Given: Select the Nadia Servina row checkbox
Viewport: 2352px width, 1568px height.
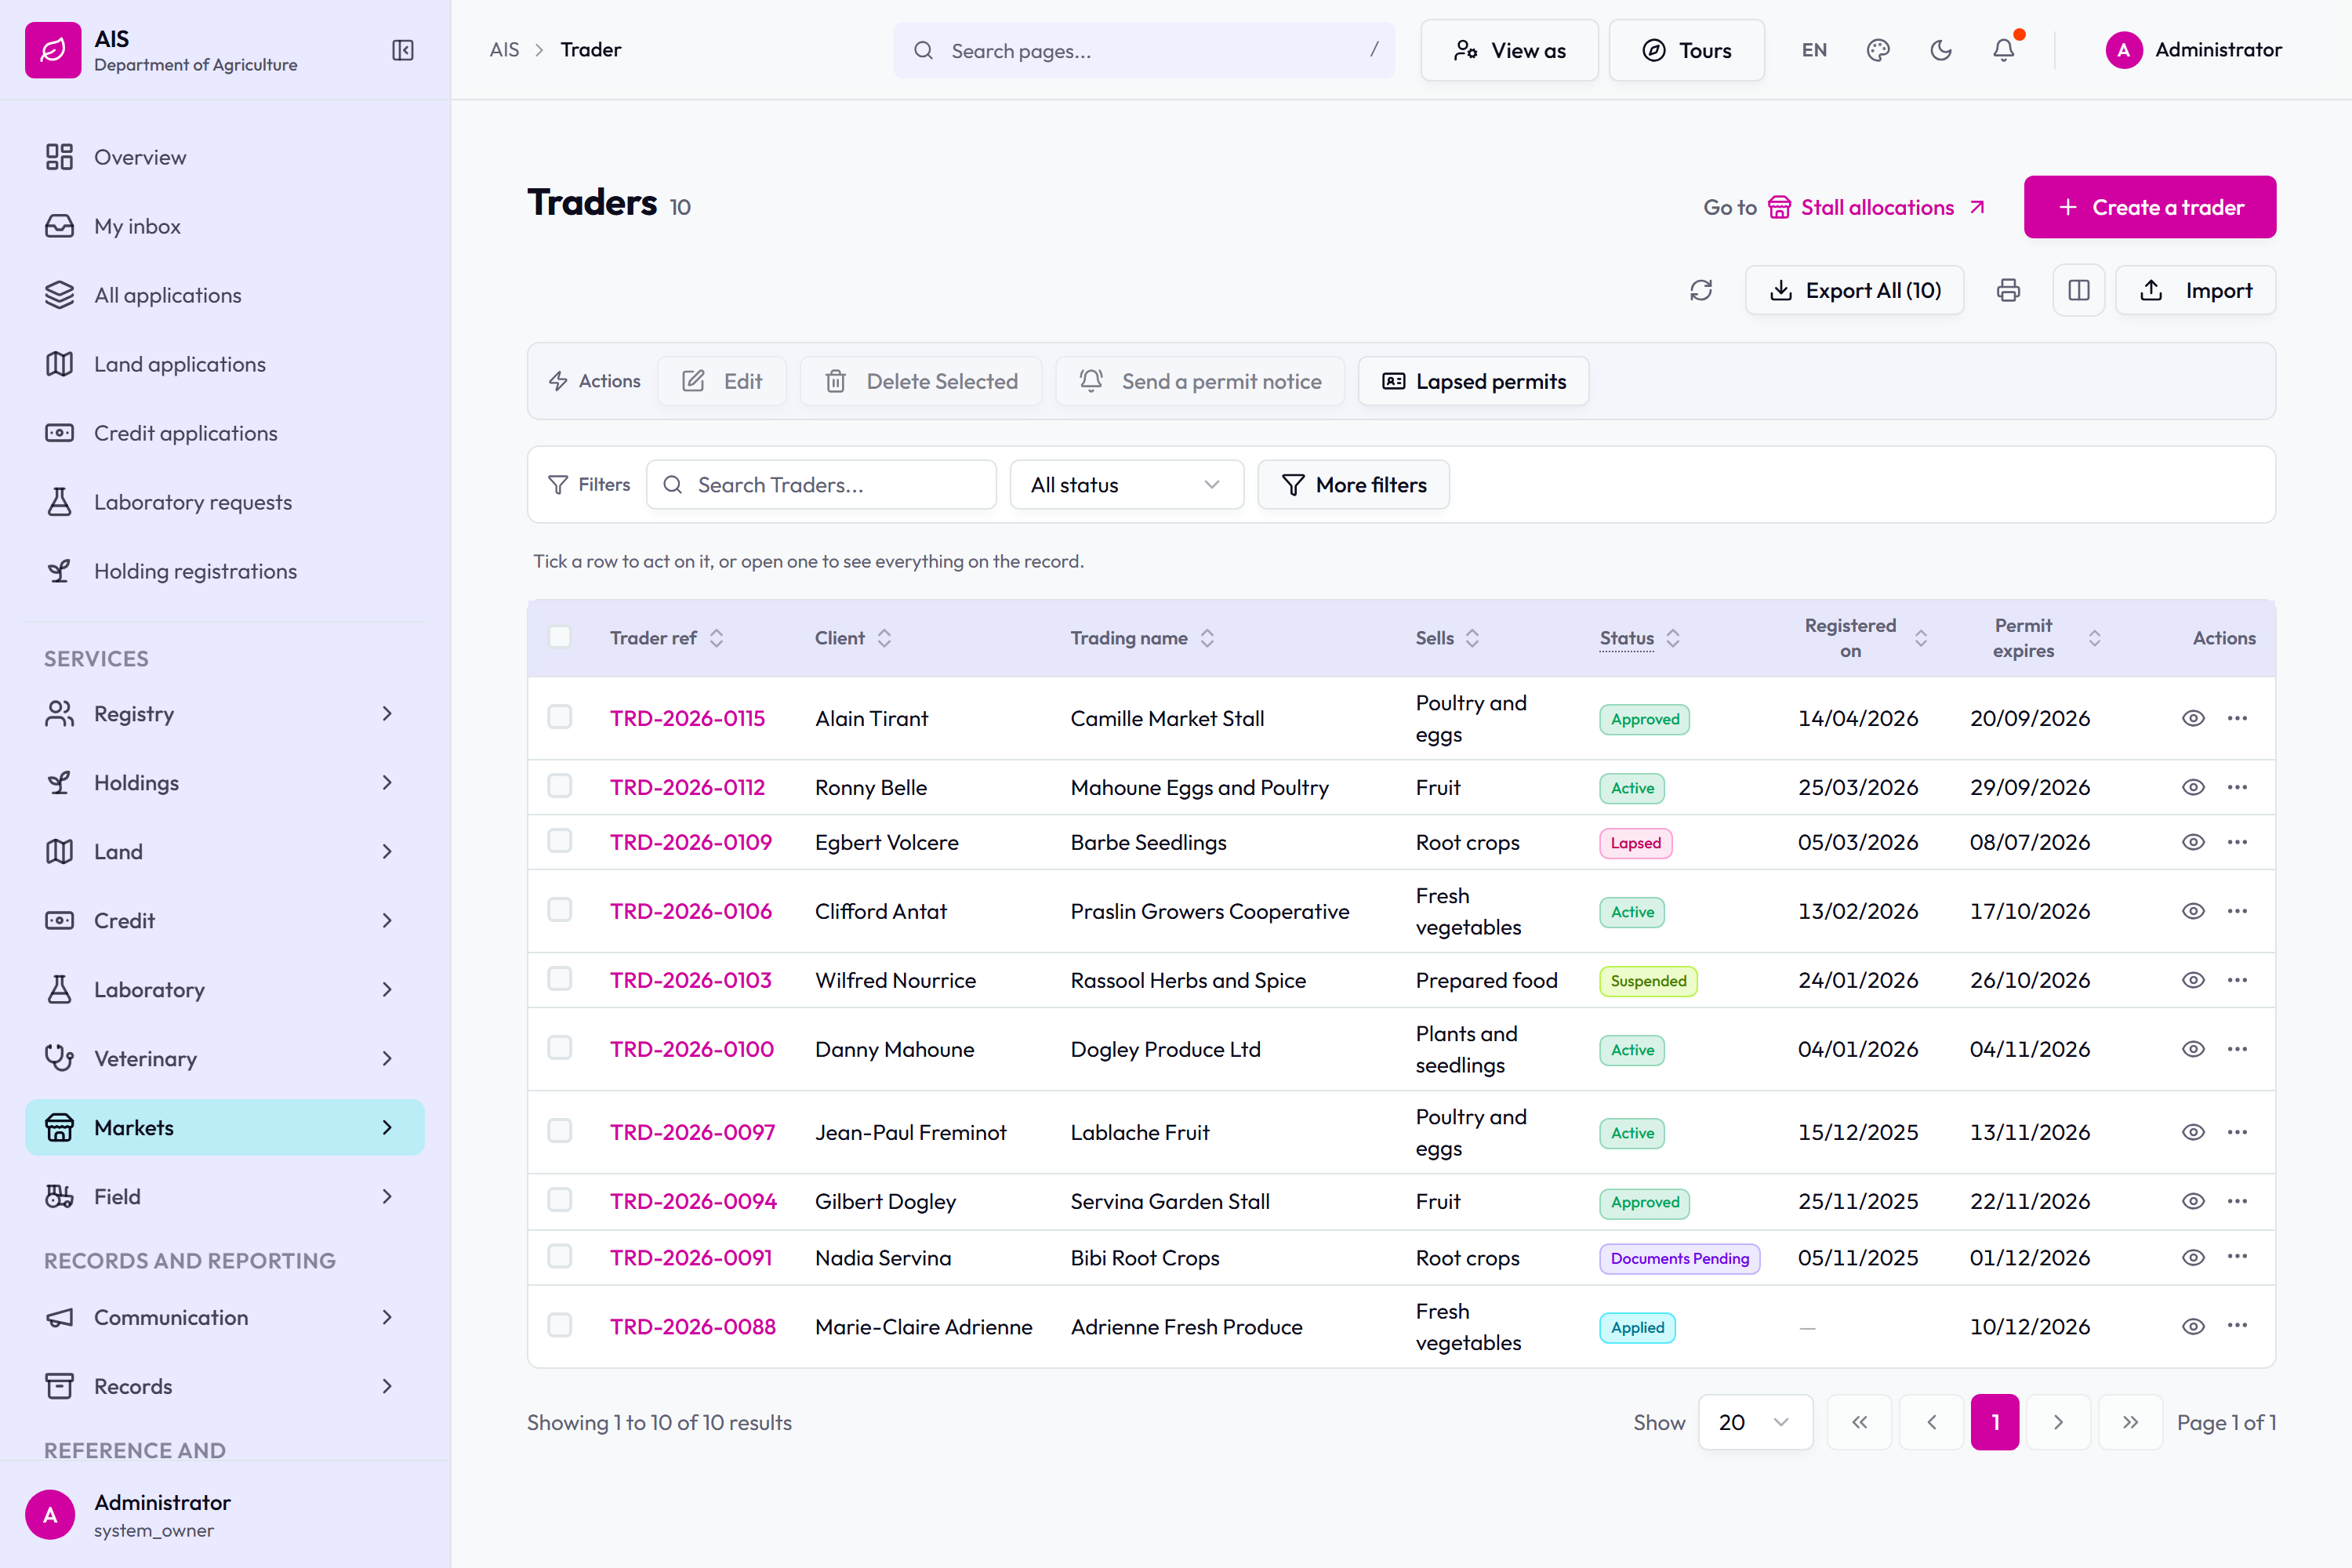Looking at the screenshot, I should [x=560, y=1257].
